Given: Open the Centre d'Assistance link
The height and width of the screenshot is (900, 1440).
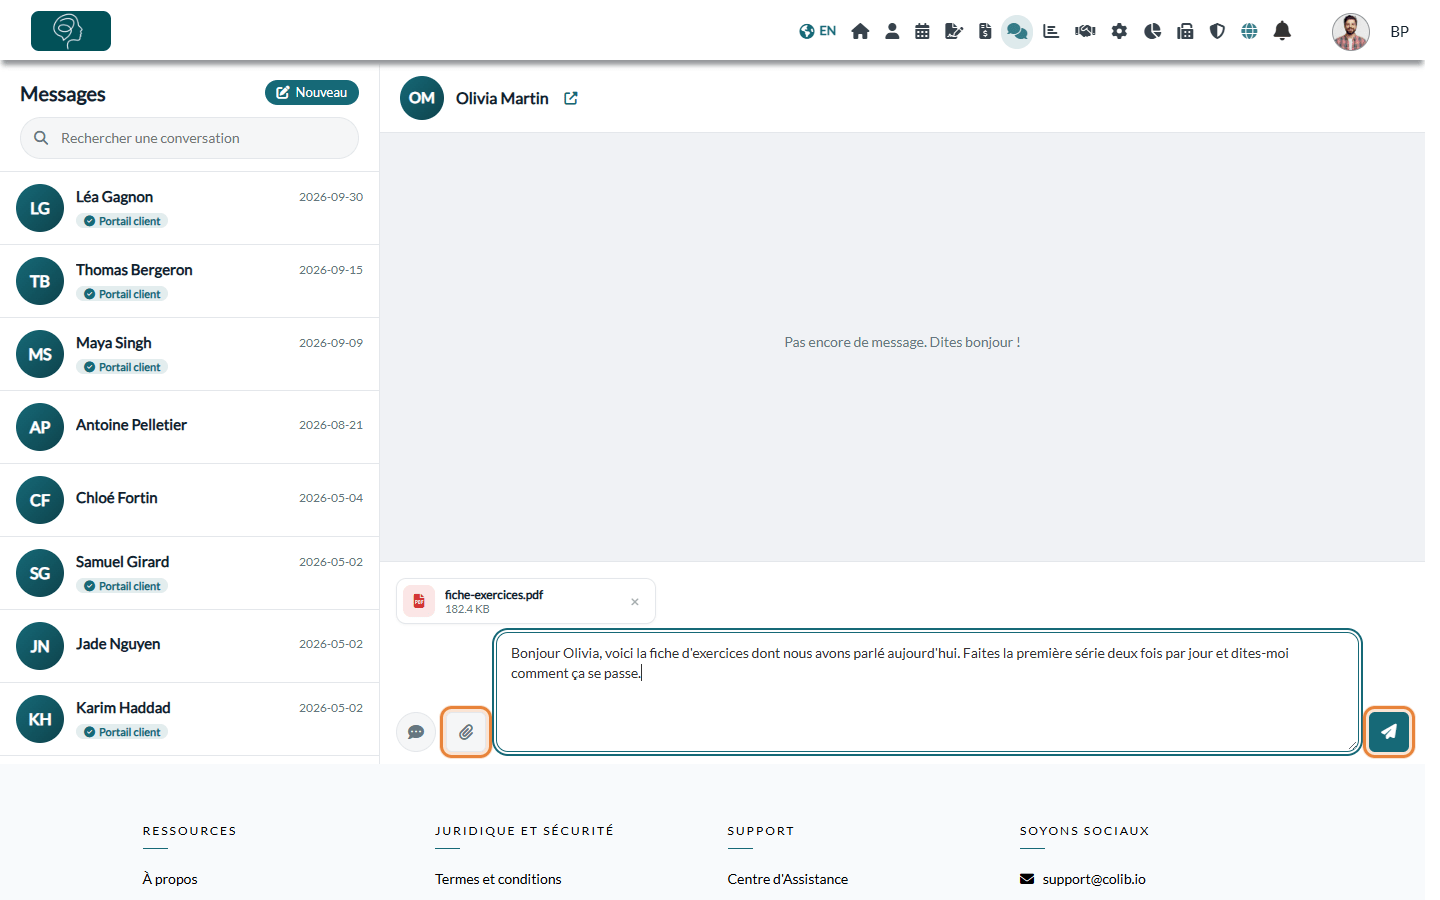Looking at the screenshot, I should point(788,879).
